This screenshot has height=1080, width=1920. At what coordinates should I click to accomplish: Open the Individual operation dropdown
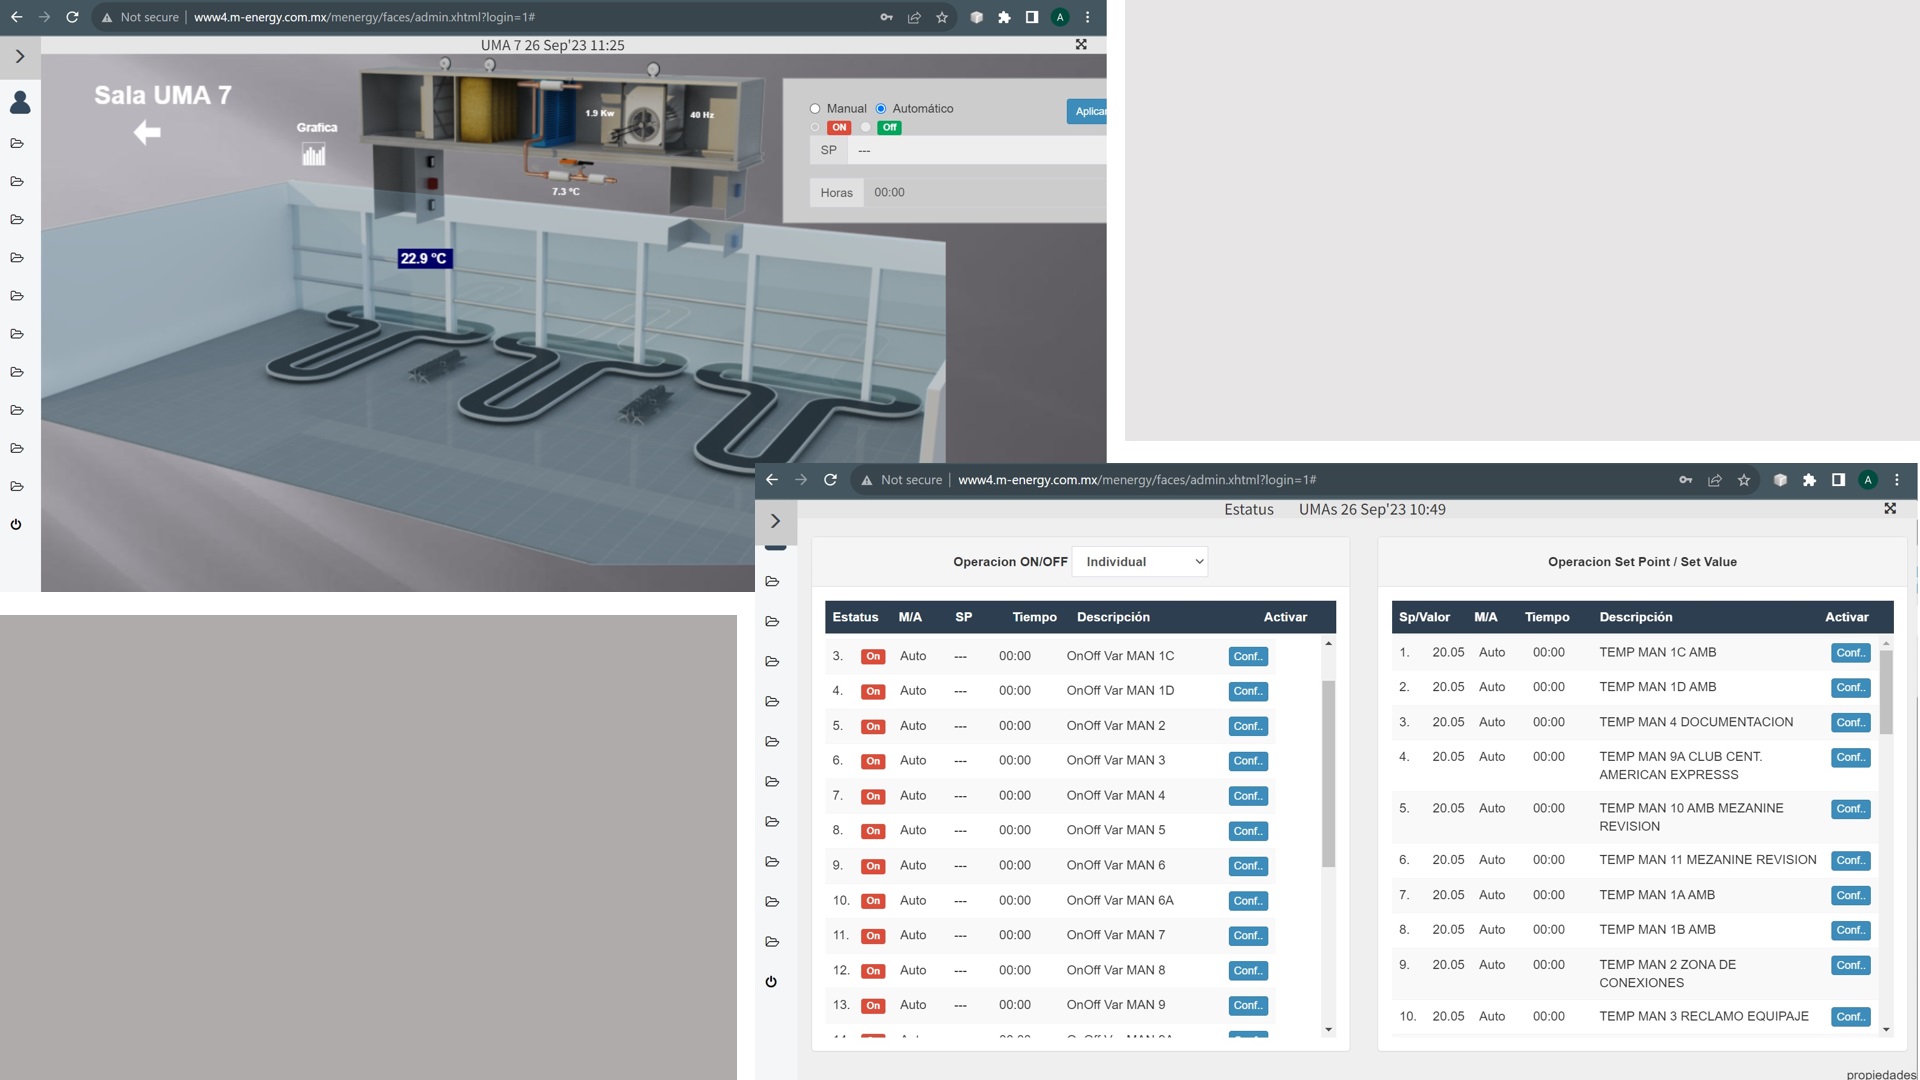(x=1140, y=562)
